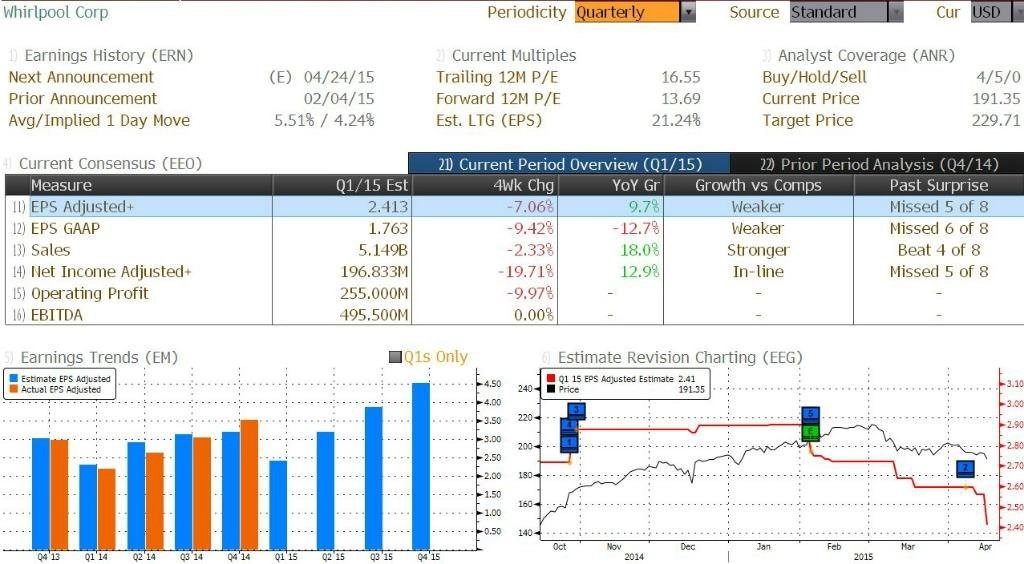1024x564 pixels.
Task: Click the Prior Announcement date 02/04/15
Action: [x=339, y=99]
